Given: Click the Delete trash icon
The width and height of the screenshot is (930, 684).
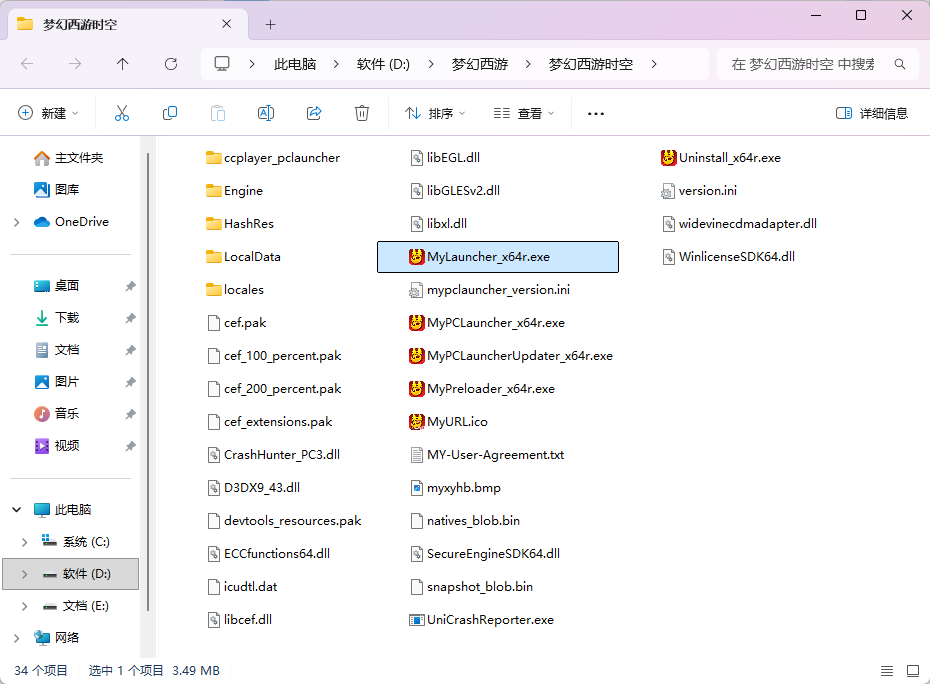Looking at the screenshot, I should pos(362,113).
